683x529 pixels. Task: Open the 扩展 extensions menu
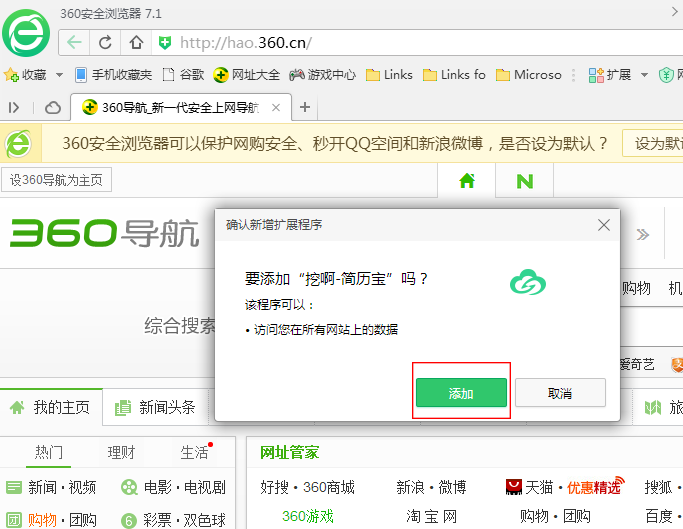pos(610,74)
